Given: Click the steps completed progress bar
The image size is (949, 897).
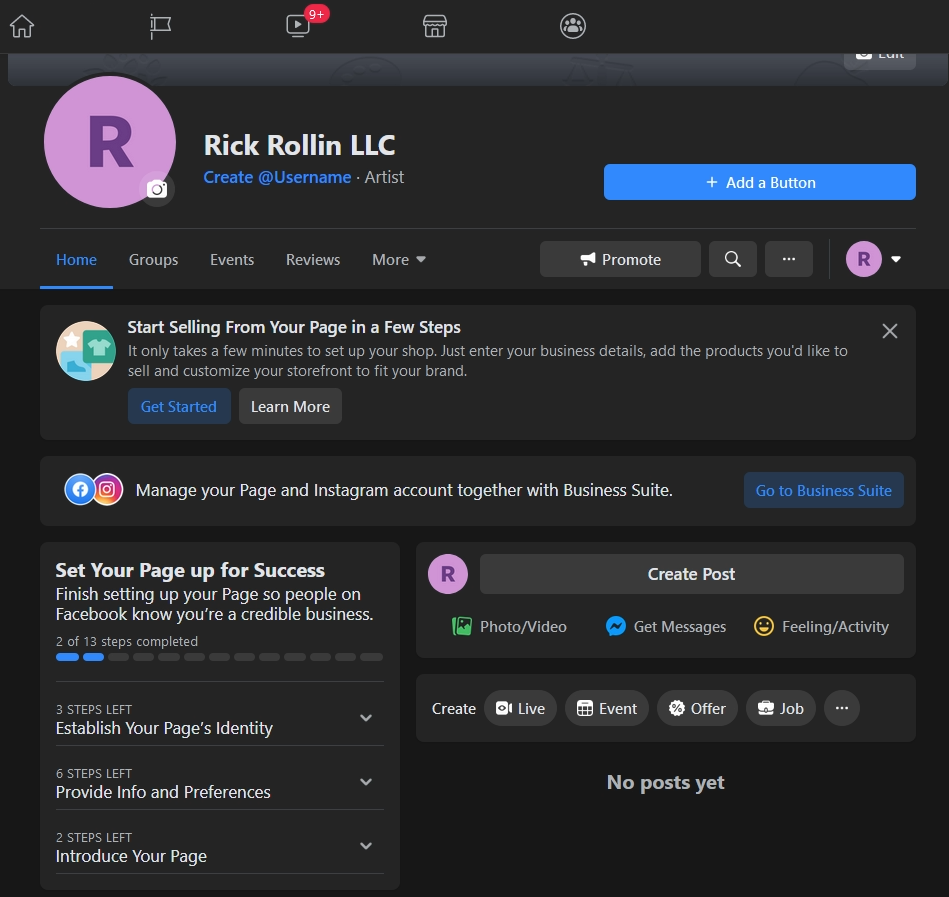Looking at the screenshot, I should click(x=220, y=657).
